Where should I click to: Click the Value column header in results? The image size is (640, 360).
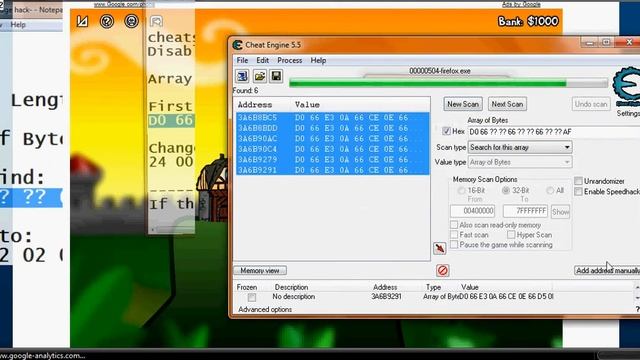[307, 105]
